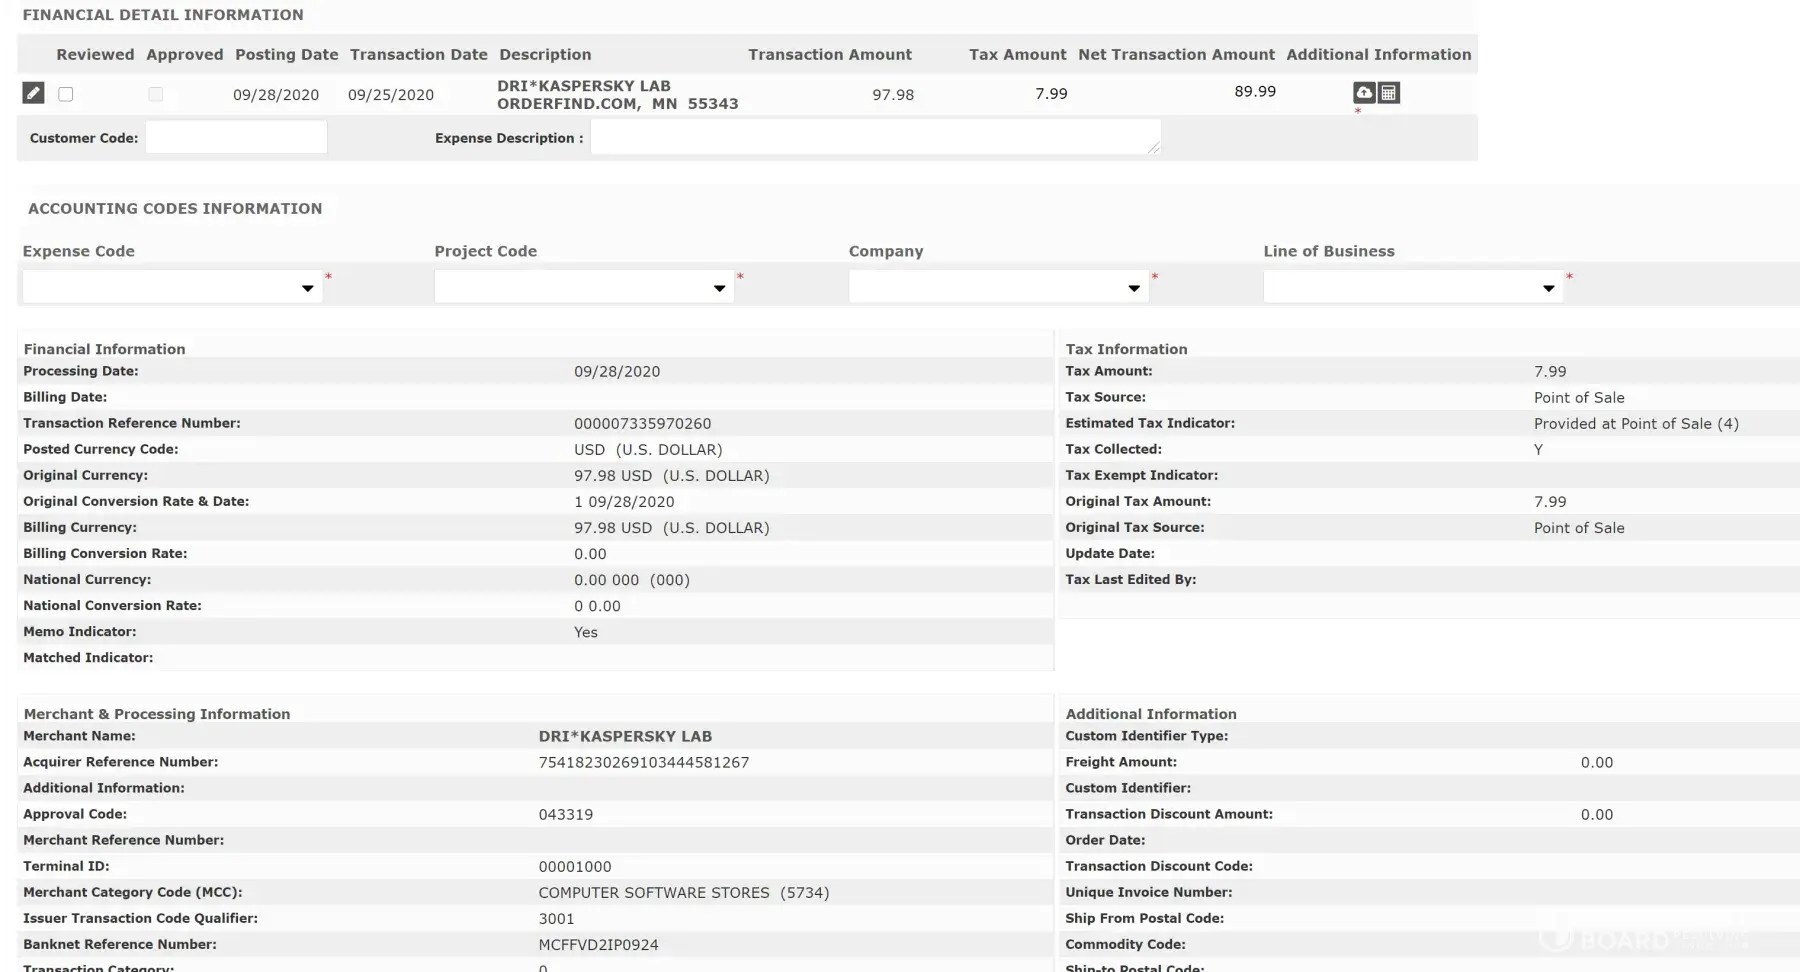This screenshot has width=1800, height=972.
Task: Focus the Expense Description text box
Action: pyautogui.click(x=874, y=138)
